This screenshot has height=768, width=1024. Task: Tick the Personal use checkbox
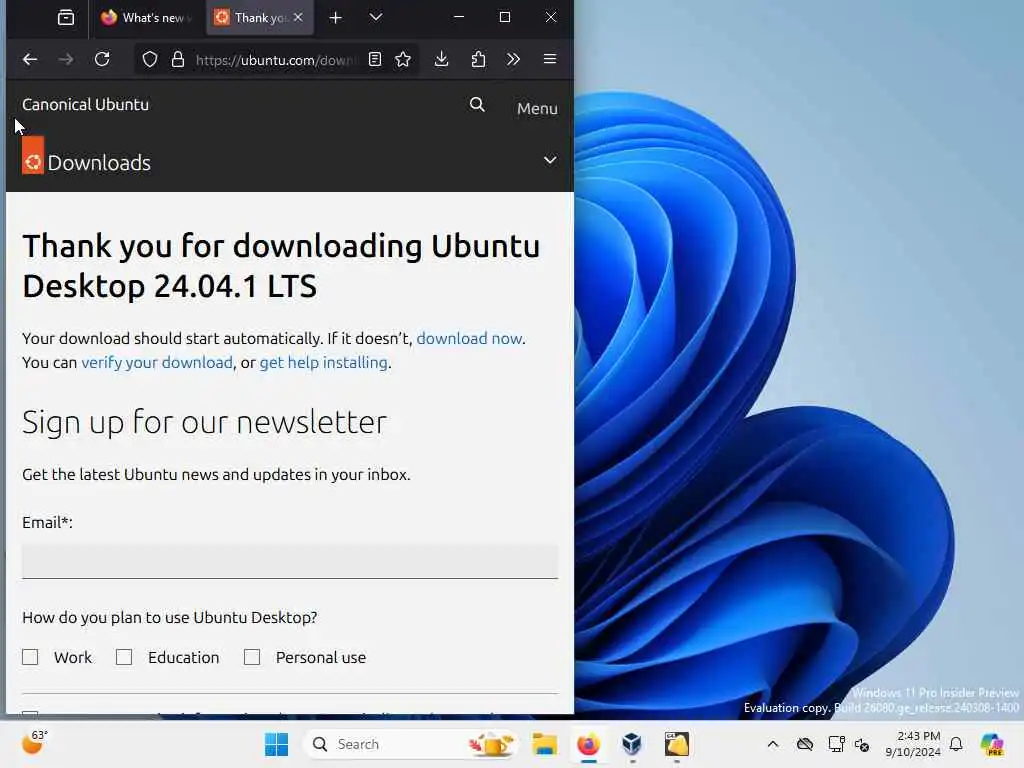(252, 657)
